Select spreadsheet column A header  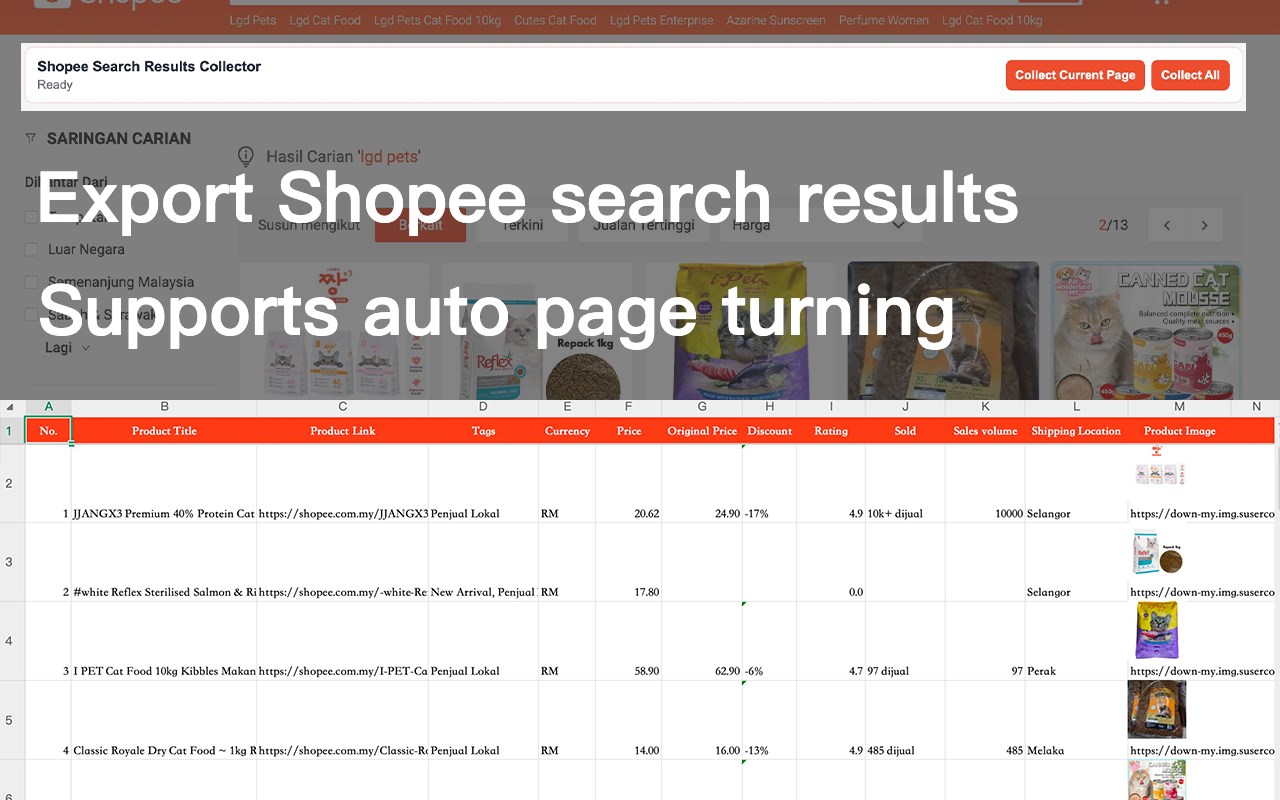pos(48,406)
